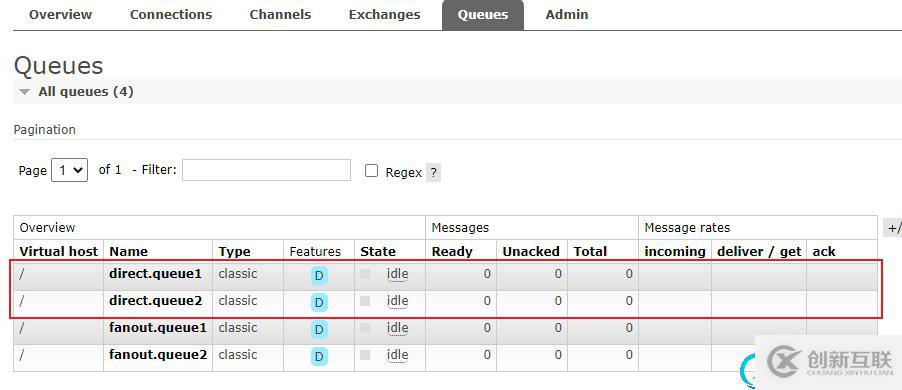Viewport: 902px width, 390px height.
Task: Click idle state of fanout.queue2
Action: click(398, 355)
